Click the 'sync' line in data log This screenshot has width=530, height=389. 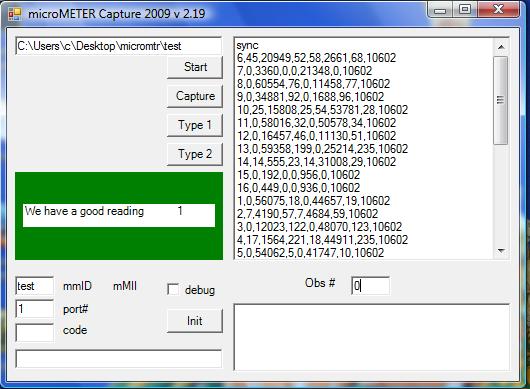tap(247, 45)
